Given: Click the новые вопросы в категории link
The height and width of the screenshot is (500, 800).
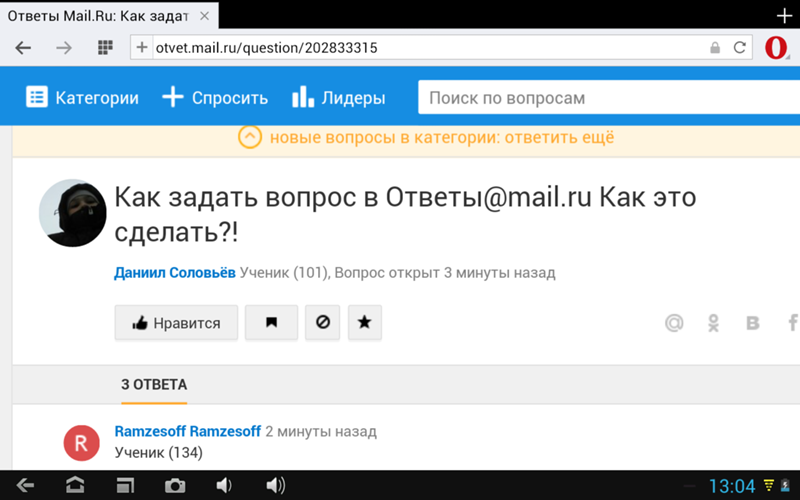Looking at the screenshot, I should tap(442, 137).
